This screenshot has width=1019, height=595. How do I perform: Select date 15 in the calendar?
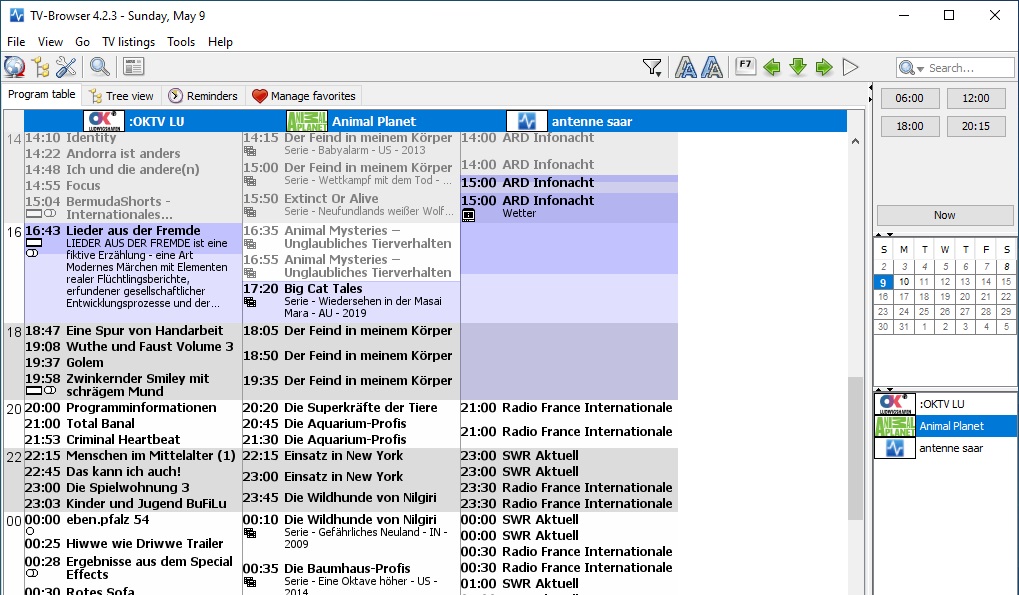[x=1006, y=282]
